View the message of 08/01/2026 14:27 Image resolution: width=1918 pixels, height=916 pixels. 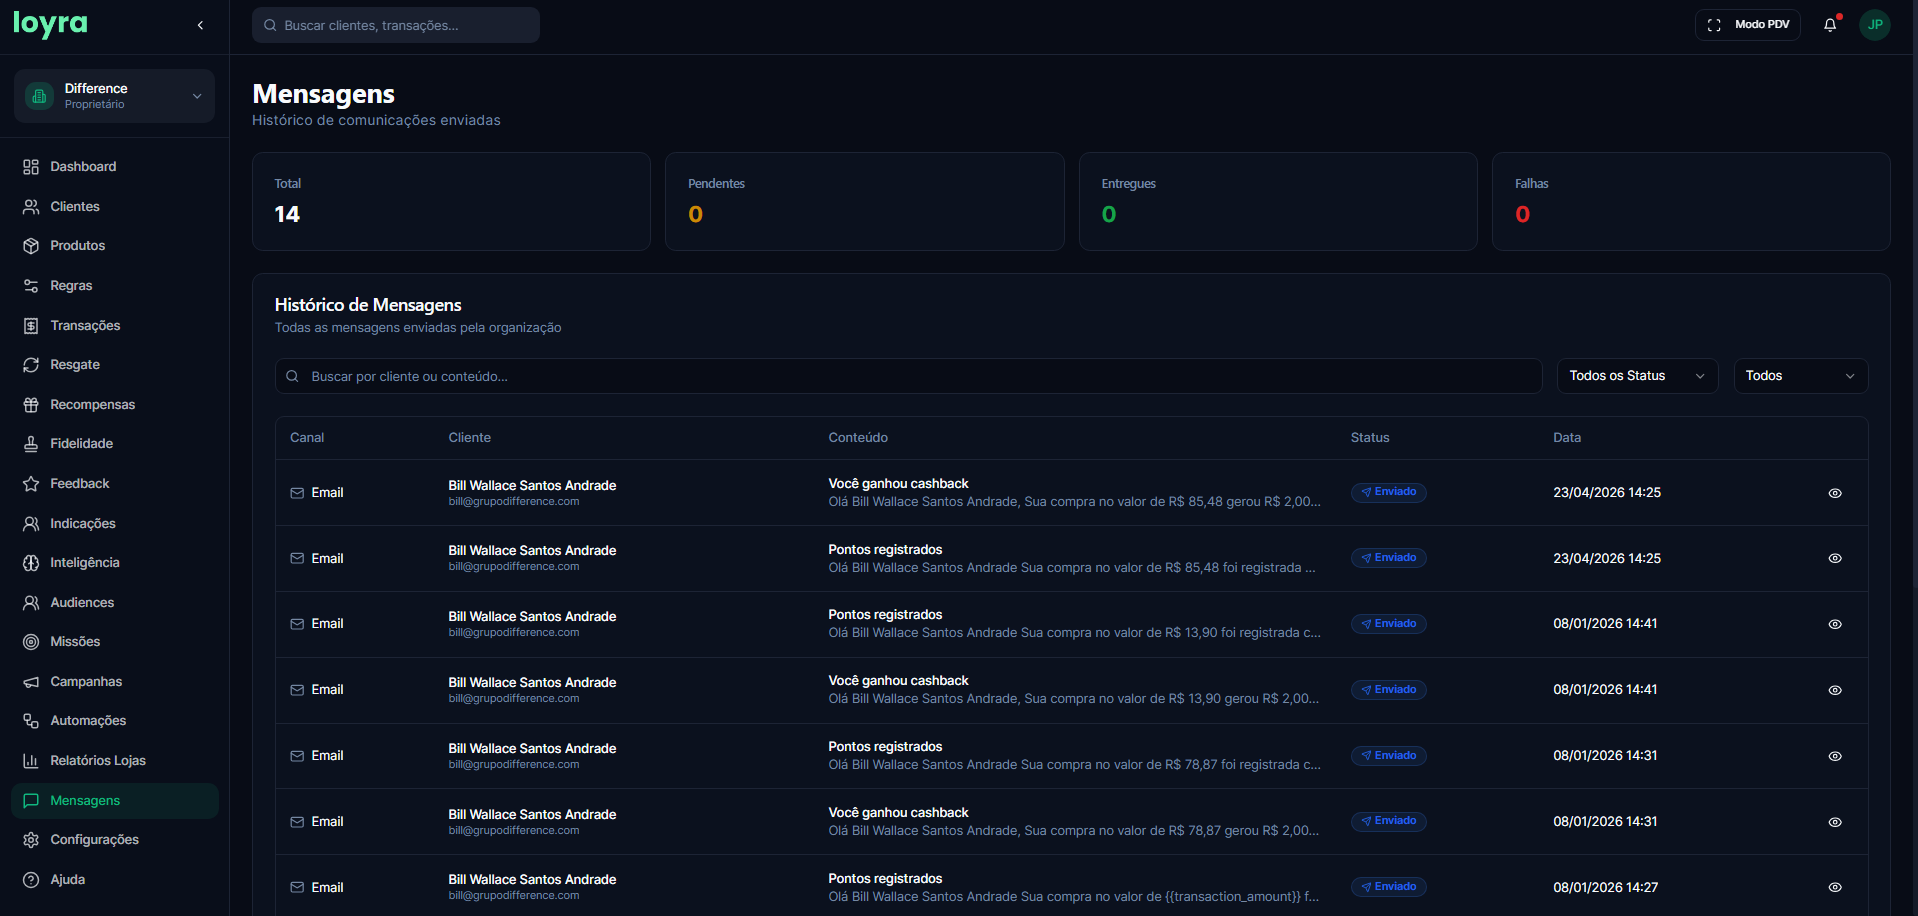1835,887
